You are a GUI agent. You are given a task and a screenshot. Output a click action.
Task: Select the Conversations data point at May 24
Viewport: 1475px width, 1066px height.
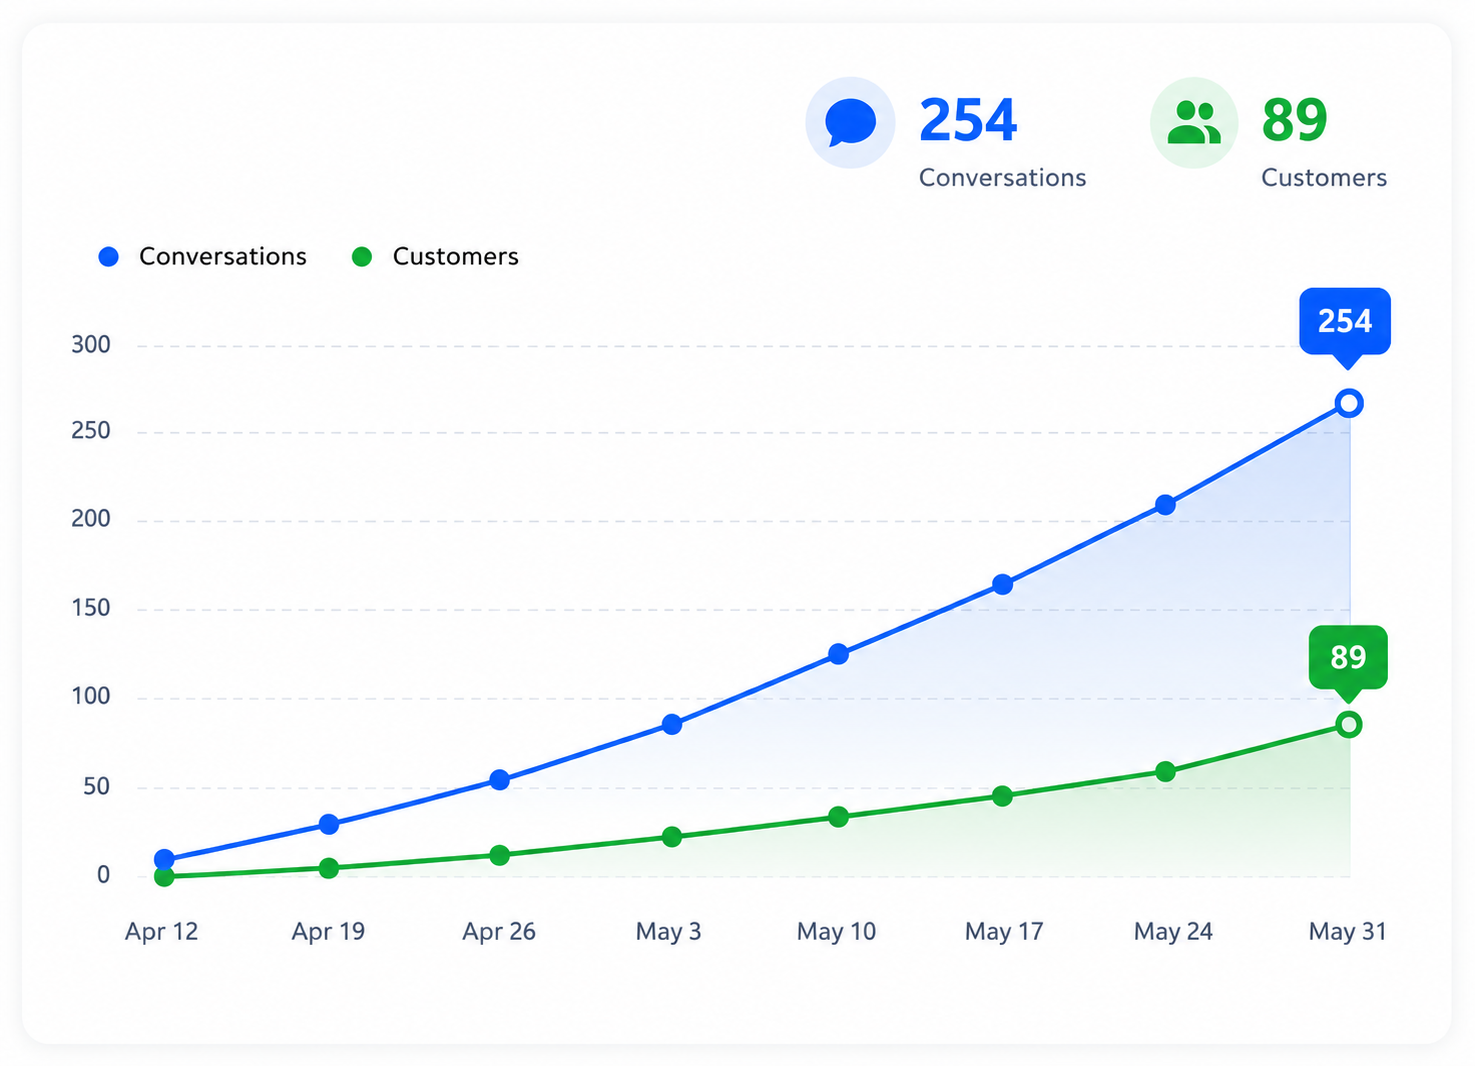tap(1165, 505)
